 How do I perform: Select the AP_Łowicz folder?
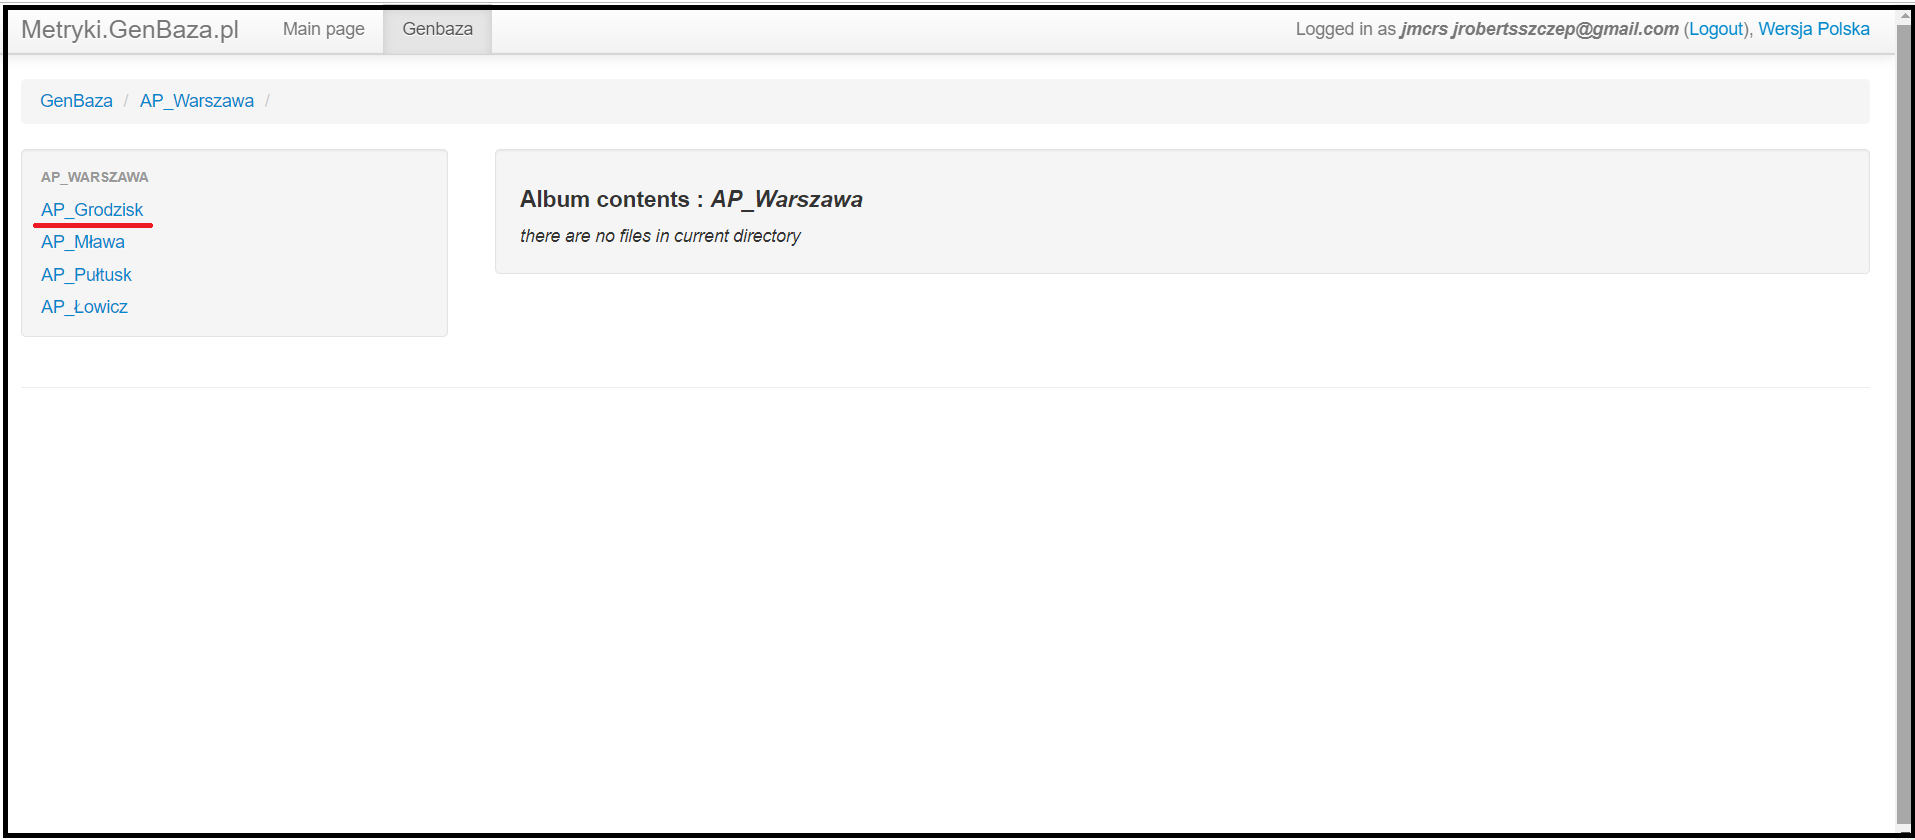(84, 307)
